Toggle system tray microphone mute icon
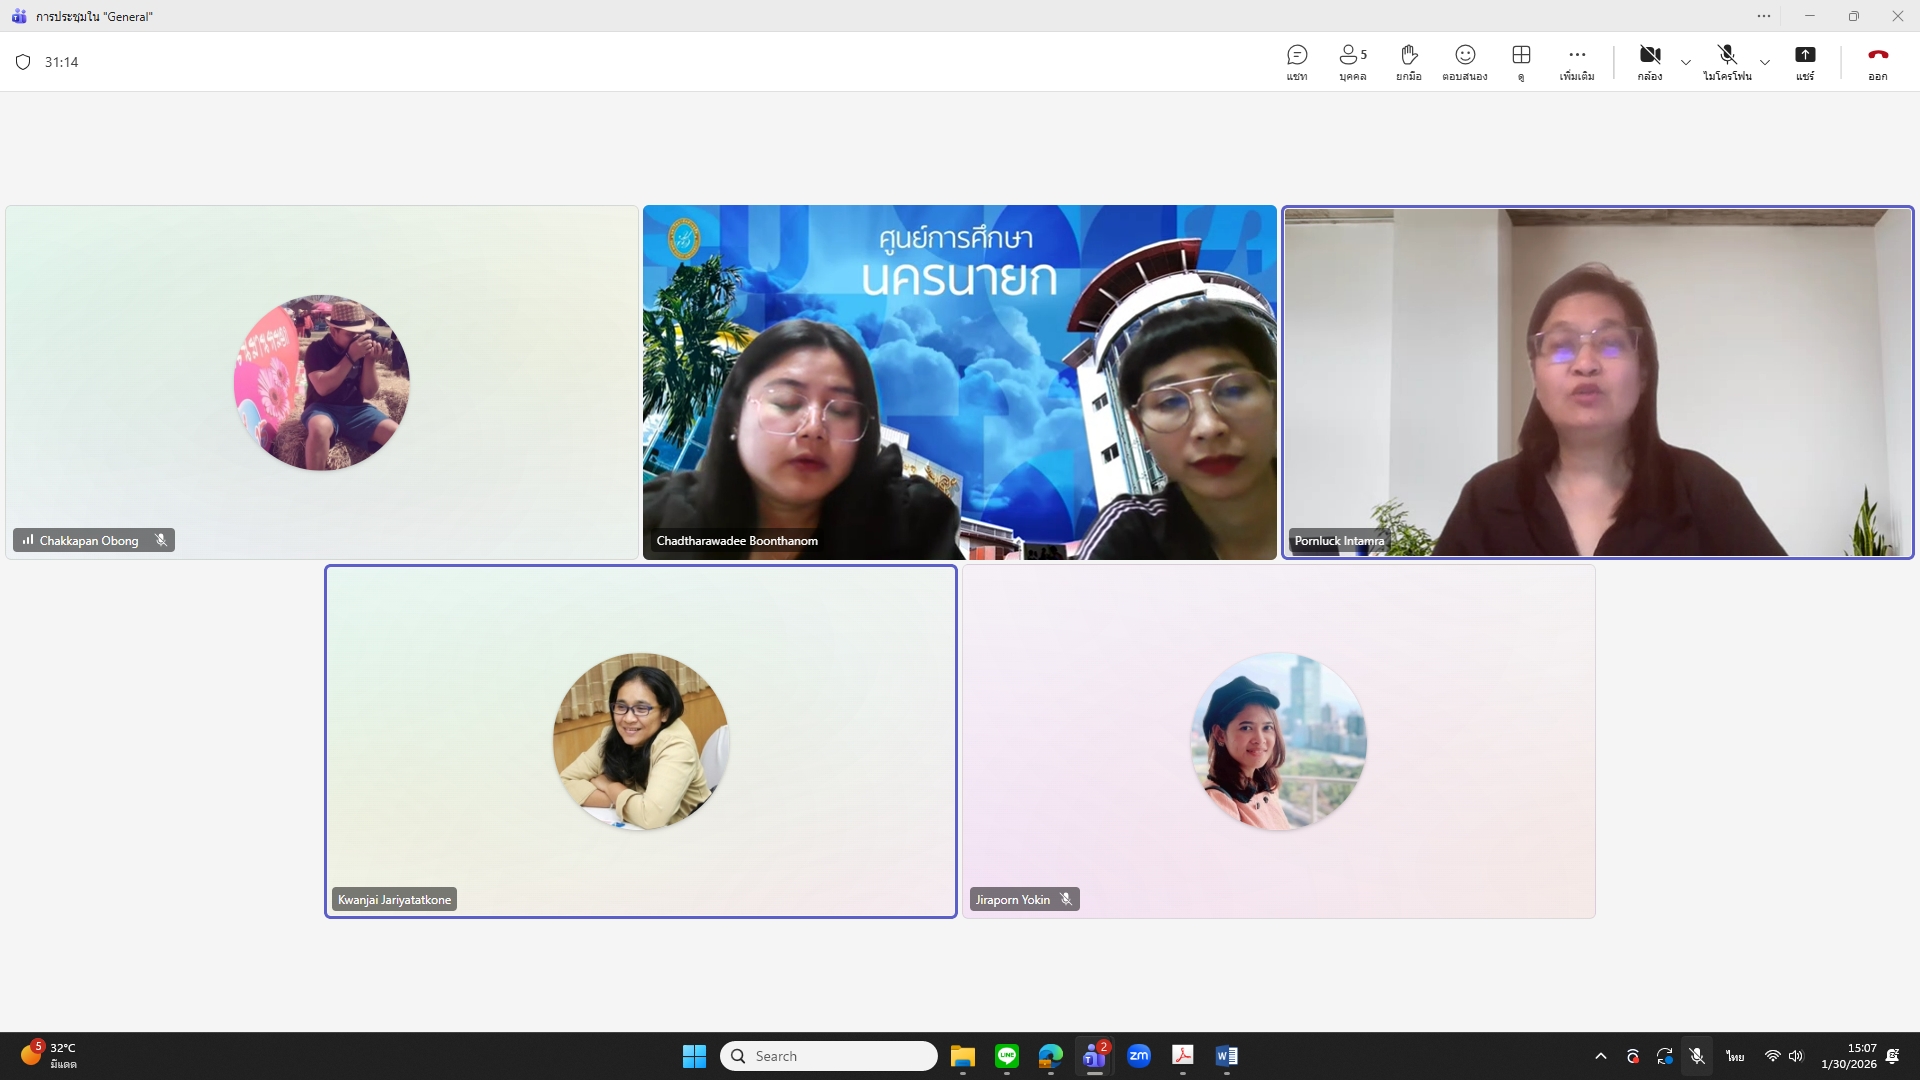The image size is (1920, 1080). 1697,1056
